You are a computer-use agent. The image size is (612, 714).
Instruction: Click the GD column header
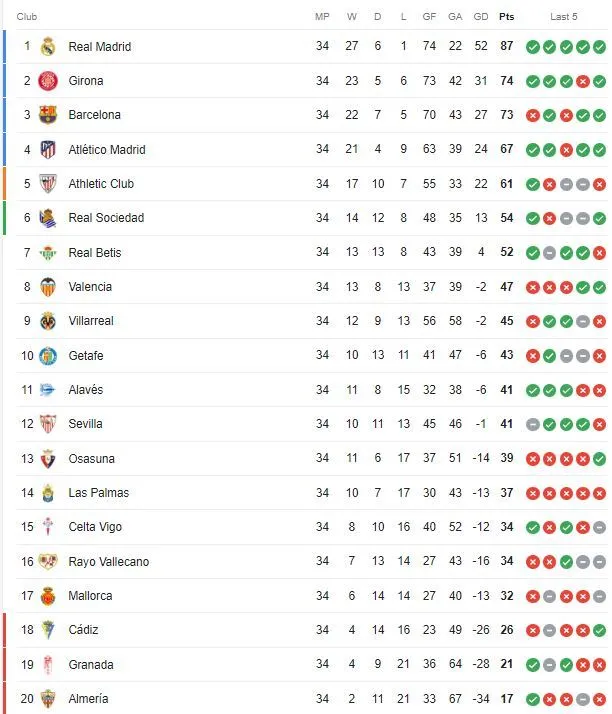pyautogui.click(x=481, y=17)
